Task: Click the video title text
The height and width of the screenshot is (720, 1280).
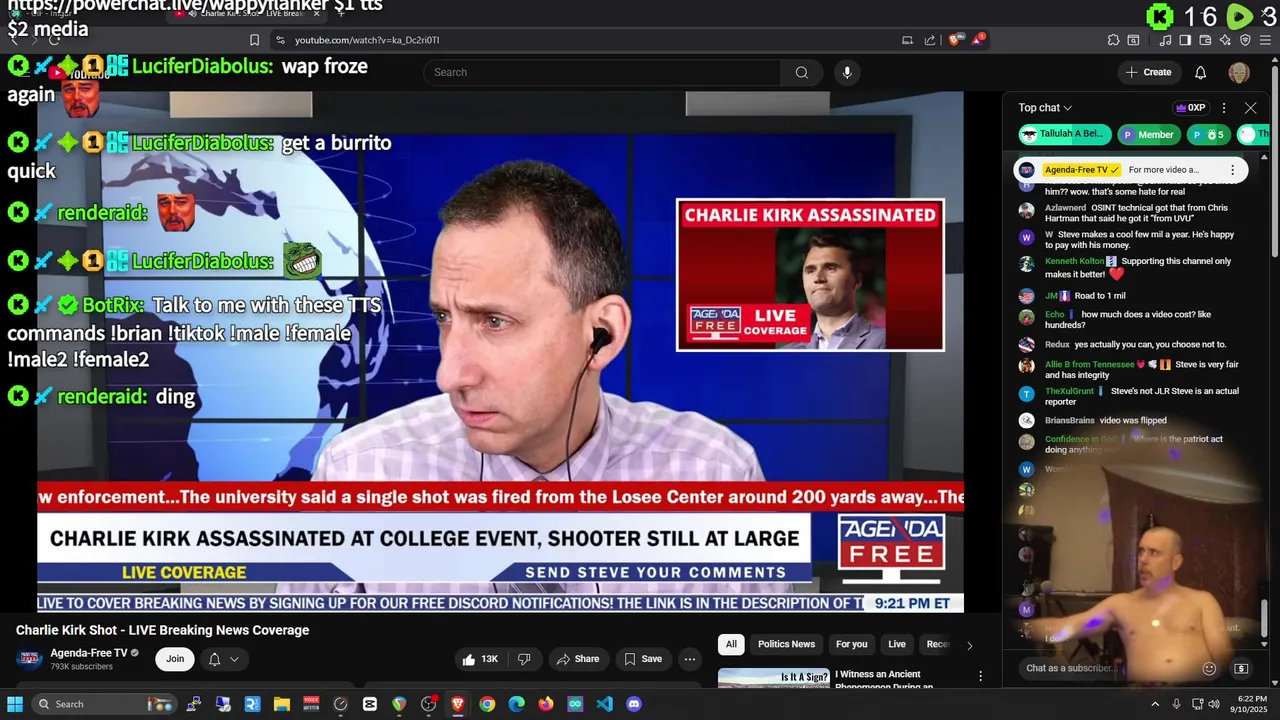Action: coord(163,630)
